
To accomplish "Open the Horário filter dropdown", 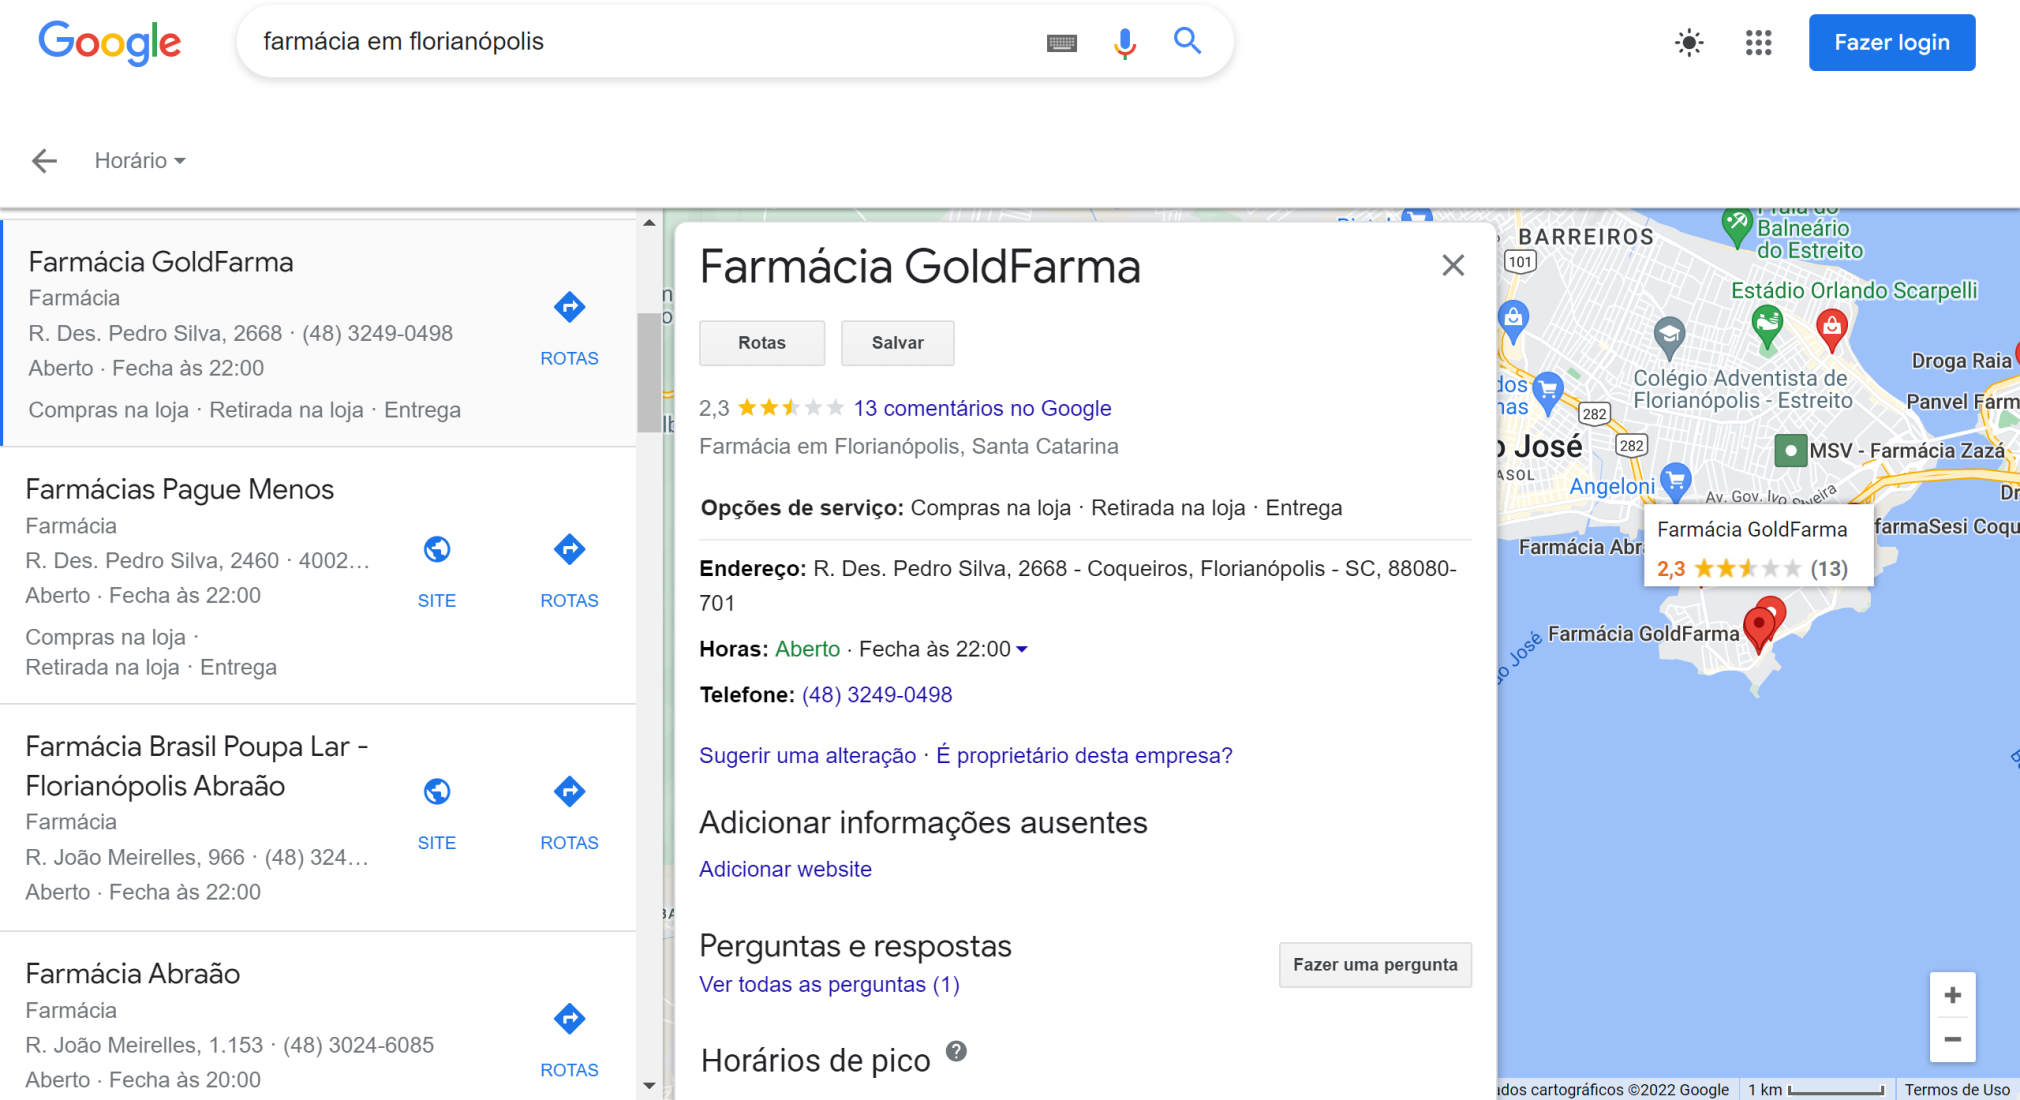I will 140,161.
